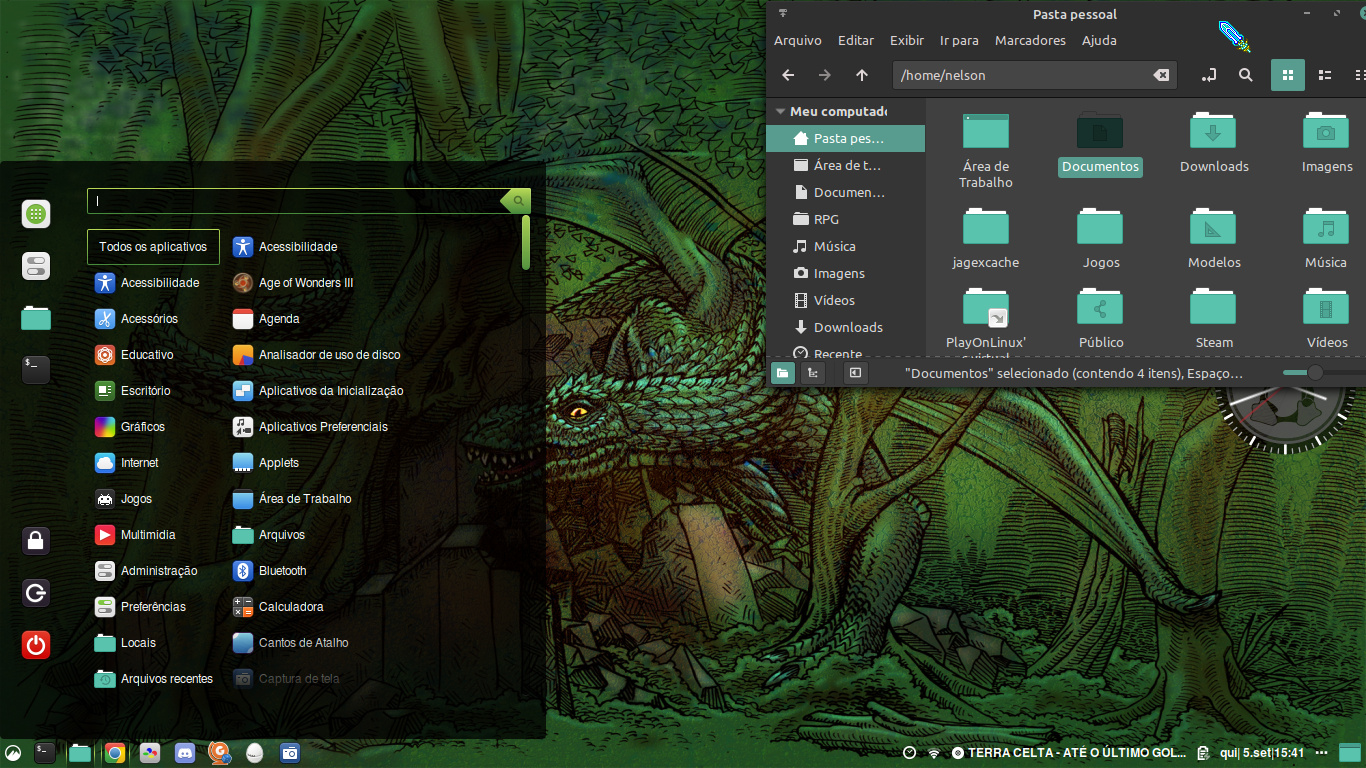Hide the sidebar using status bar button
The image size is (1366, 768).
click(x=855, y=373)
